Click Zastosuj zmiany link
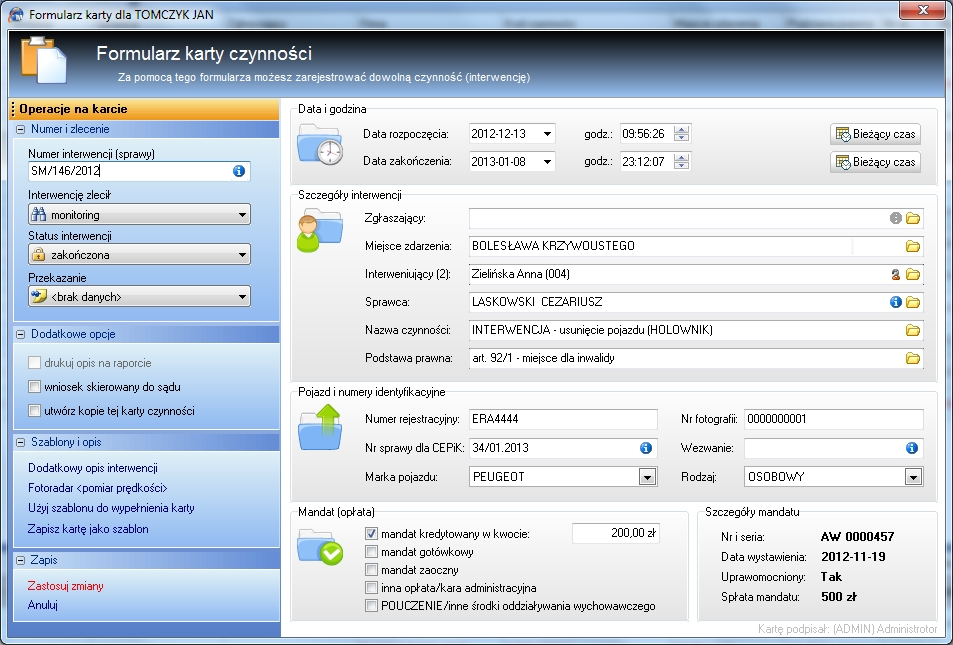 [66, 586]
